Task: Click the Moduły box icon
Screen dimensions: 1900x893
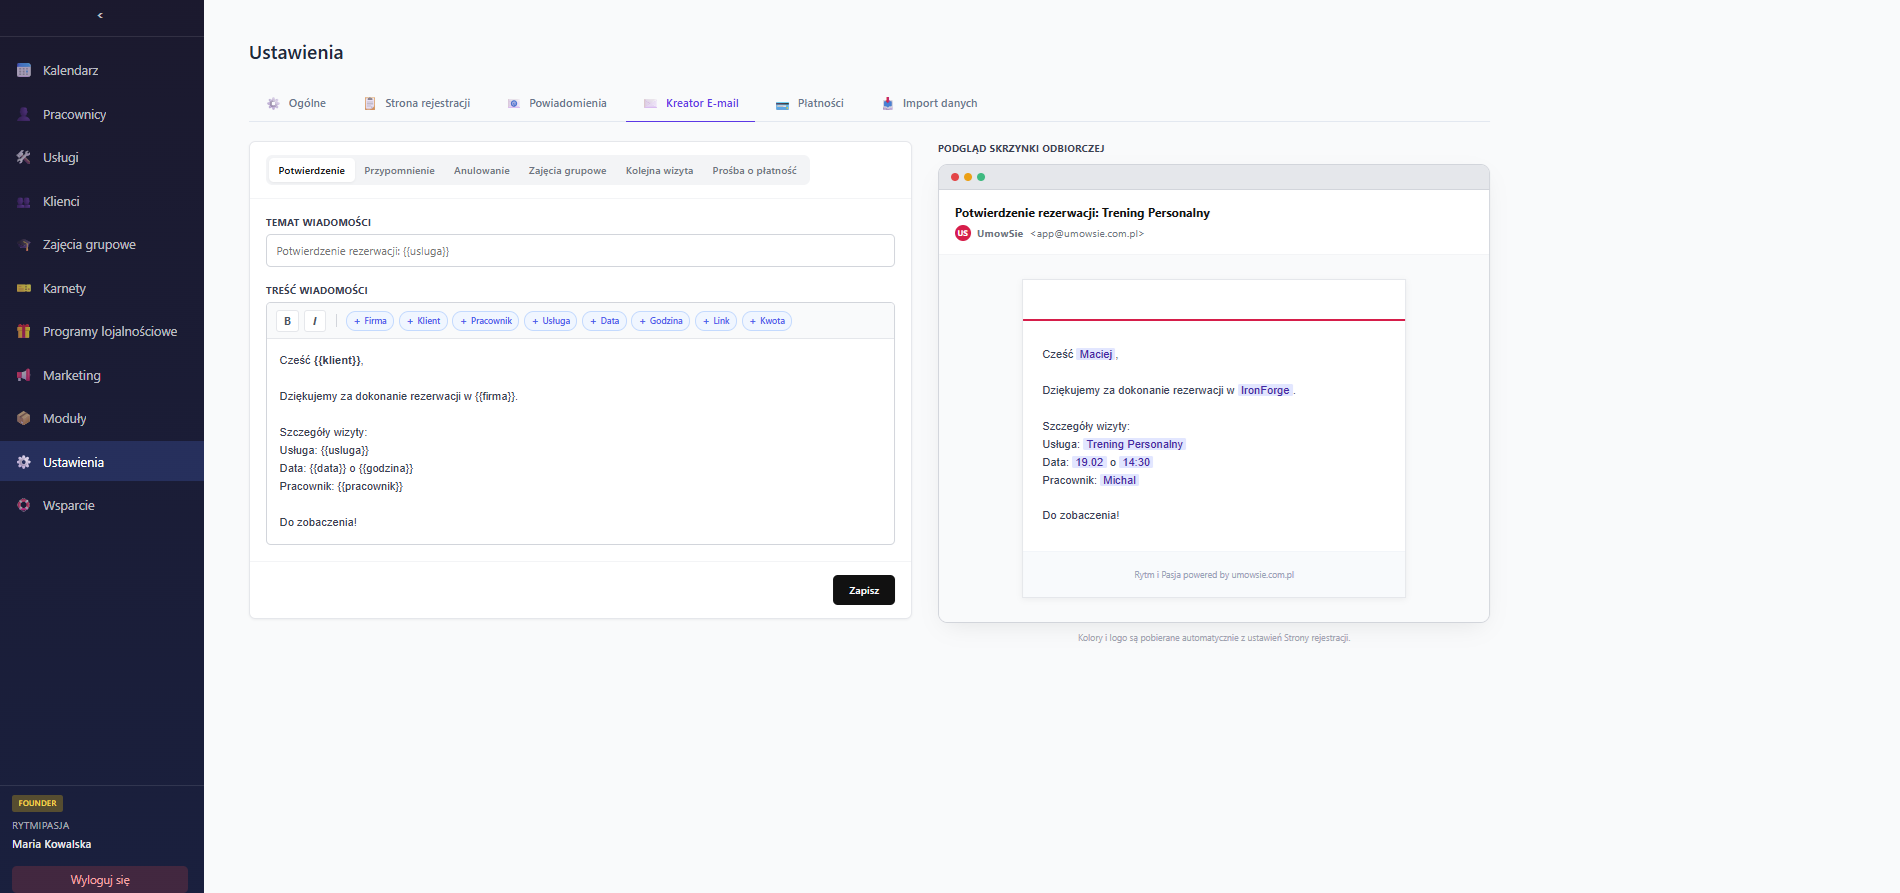Action: 24,418
